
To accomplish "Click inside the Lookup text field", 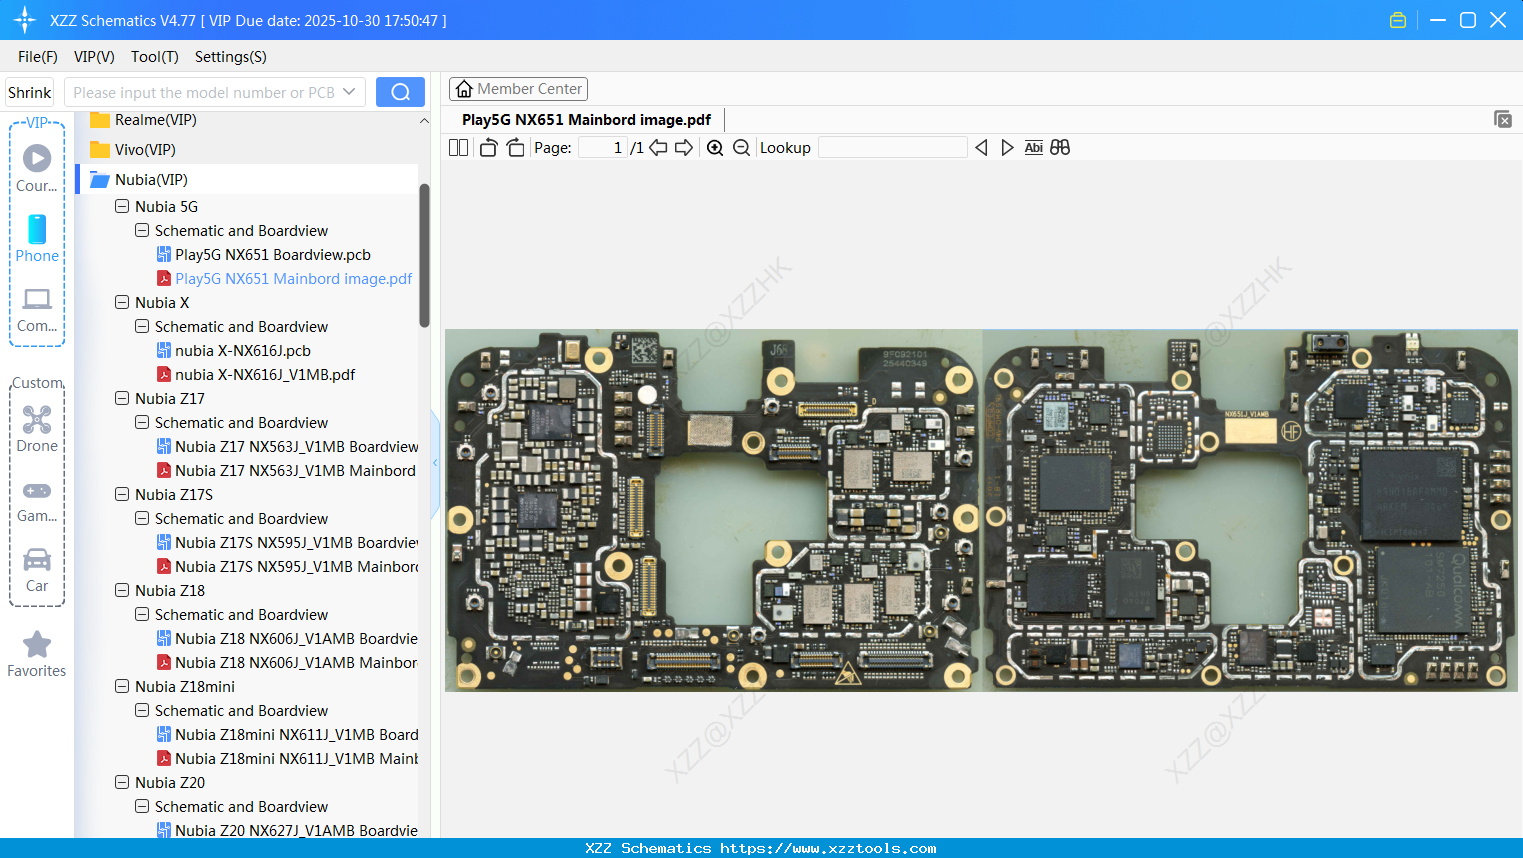I will 893,147.
